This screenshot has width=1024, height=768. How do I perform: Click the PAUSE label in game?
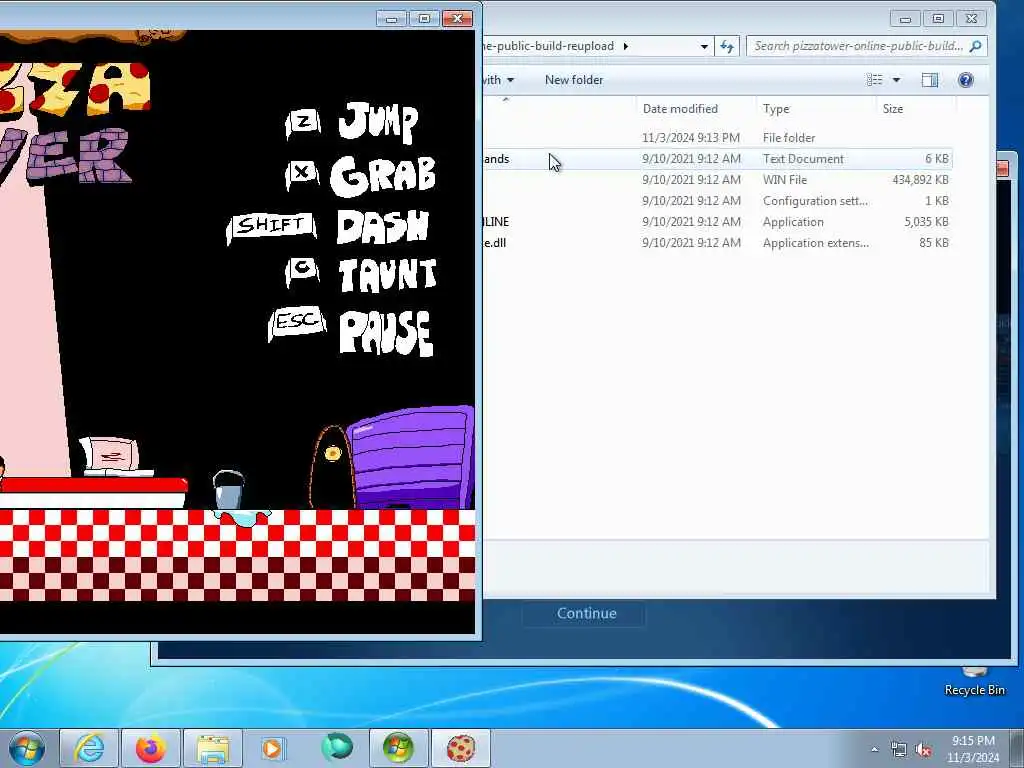(x=387, y=332)
